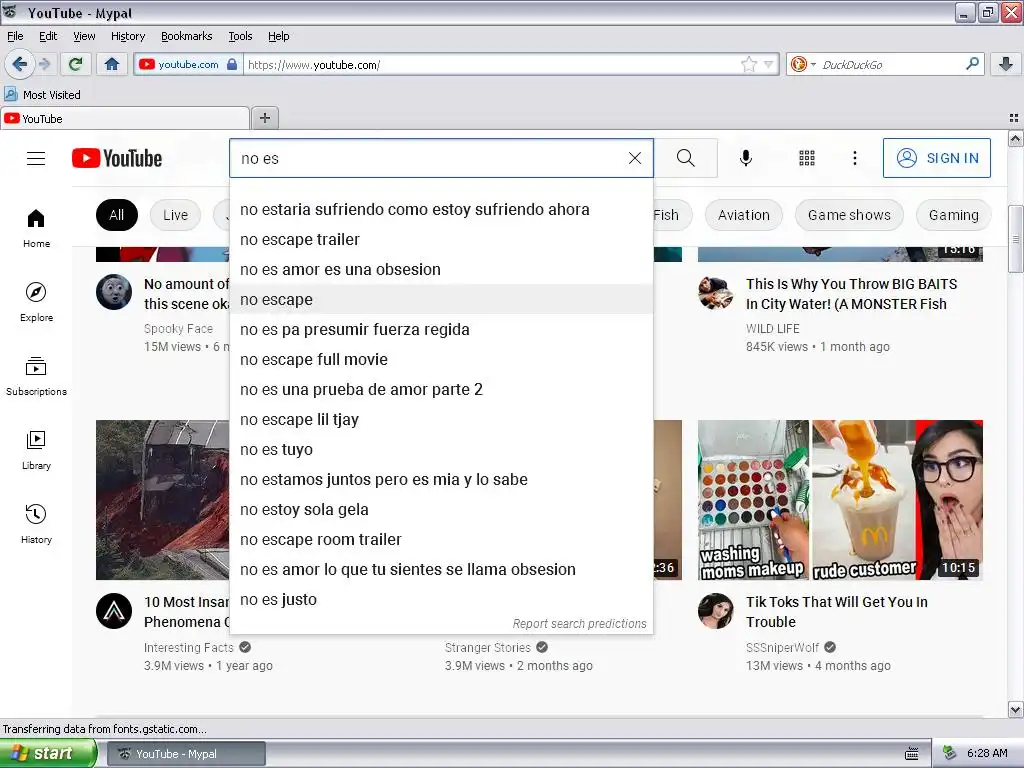Open Subscriptions in the sidebar
1024x768 pixels.
click(x=37, y=377)
